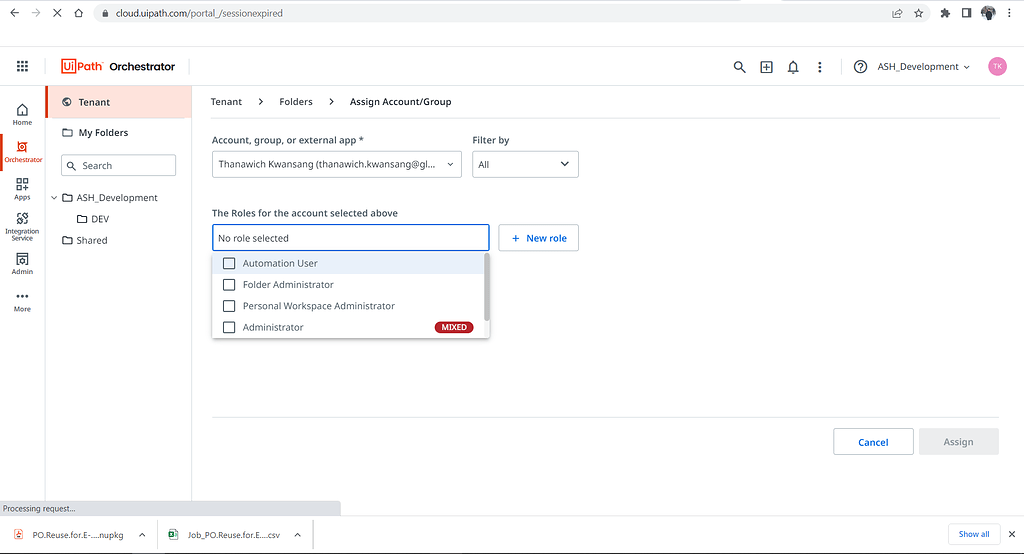Image resolution: width=1024 pixels, height=554 pixels.
Task: Expand the account, group, or external app dropdown
Action: point(337,164)
